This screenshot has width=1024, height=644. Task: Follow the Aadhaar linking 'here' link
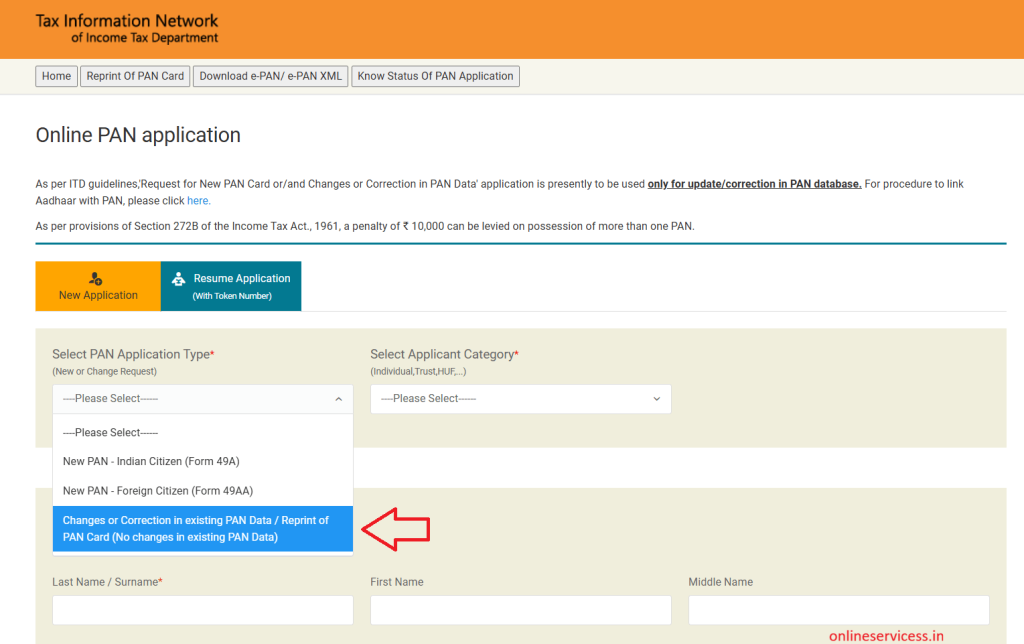199,201
